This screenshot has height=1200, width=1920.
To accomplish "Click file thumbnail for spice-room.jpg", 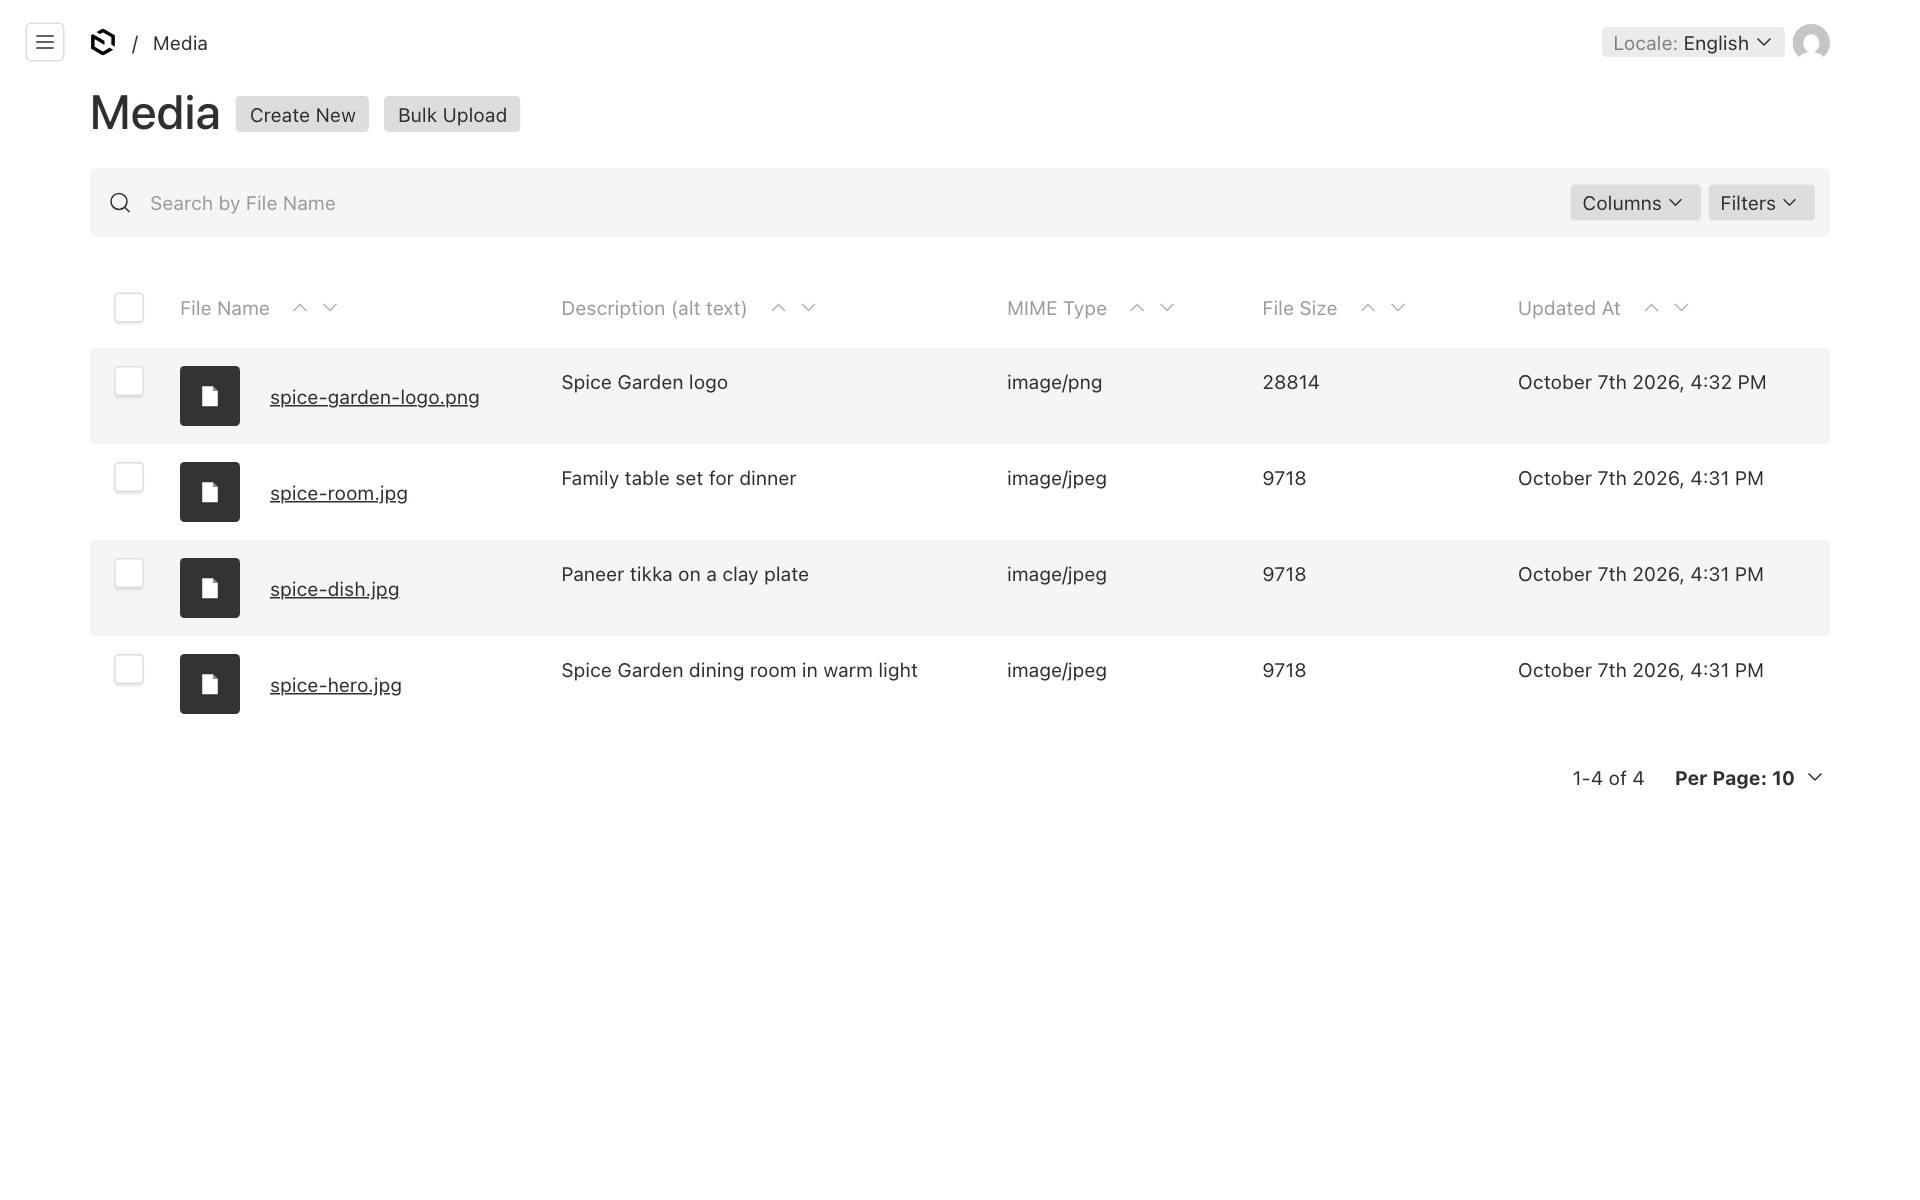I will coord(210,492).
